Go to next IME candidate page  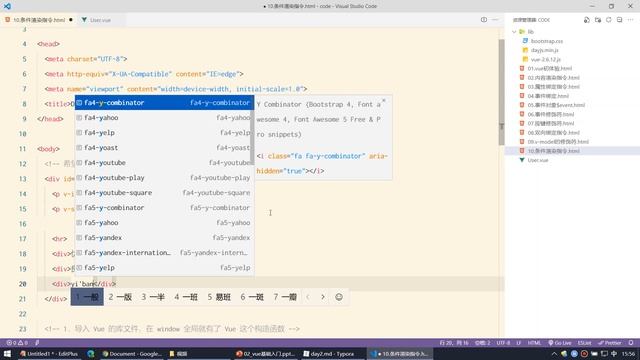point(323,297)
